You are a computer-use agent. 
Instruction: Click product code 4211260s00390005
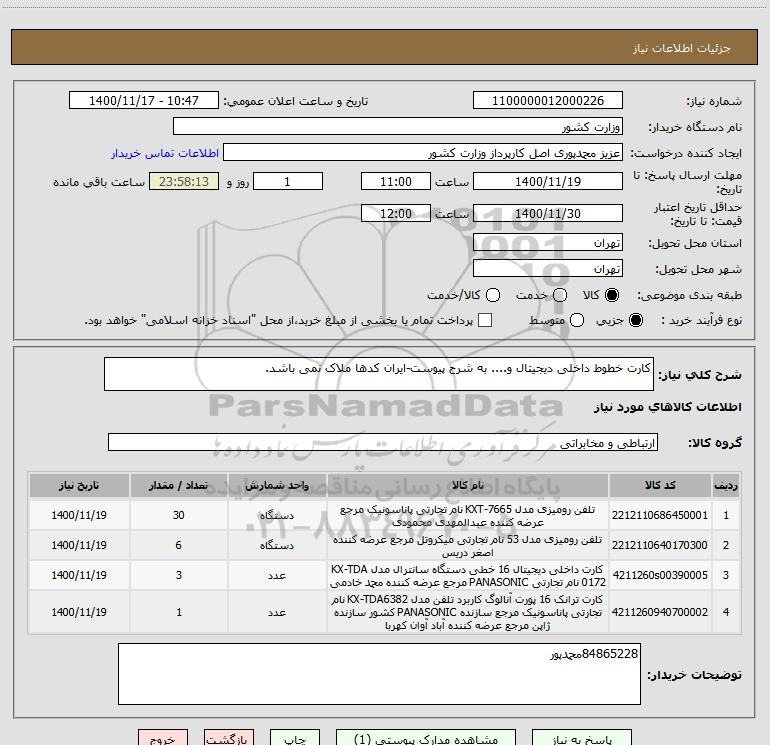click(x=660, y=575)
